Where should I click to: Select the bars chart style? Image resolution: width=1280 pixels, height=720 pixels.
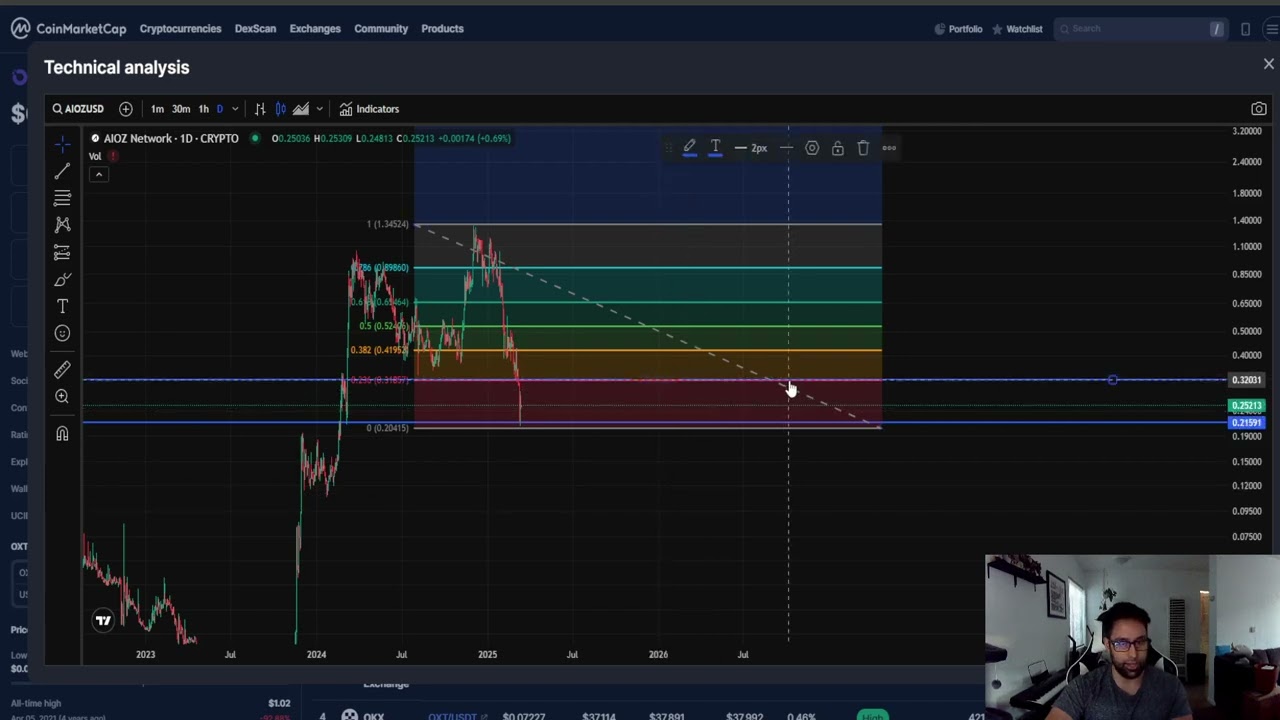click(260, 109)
